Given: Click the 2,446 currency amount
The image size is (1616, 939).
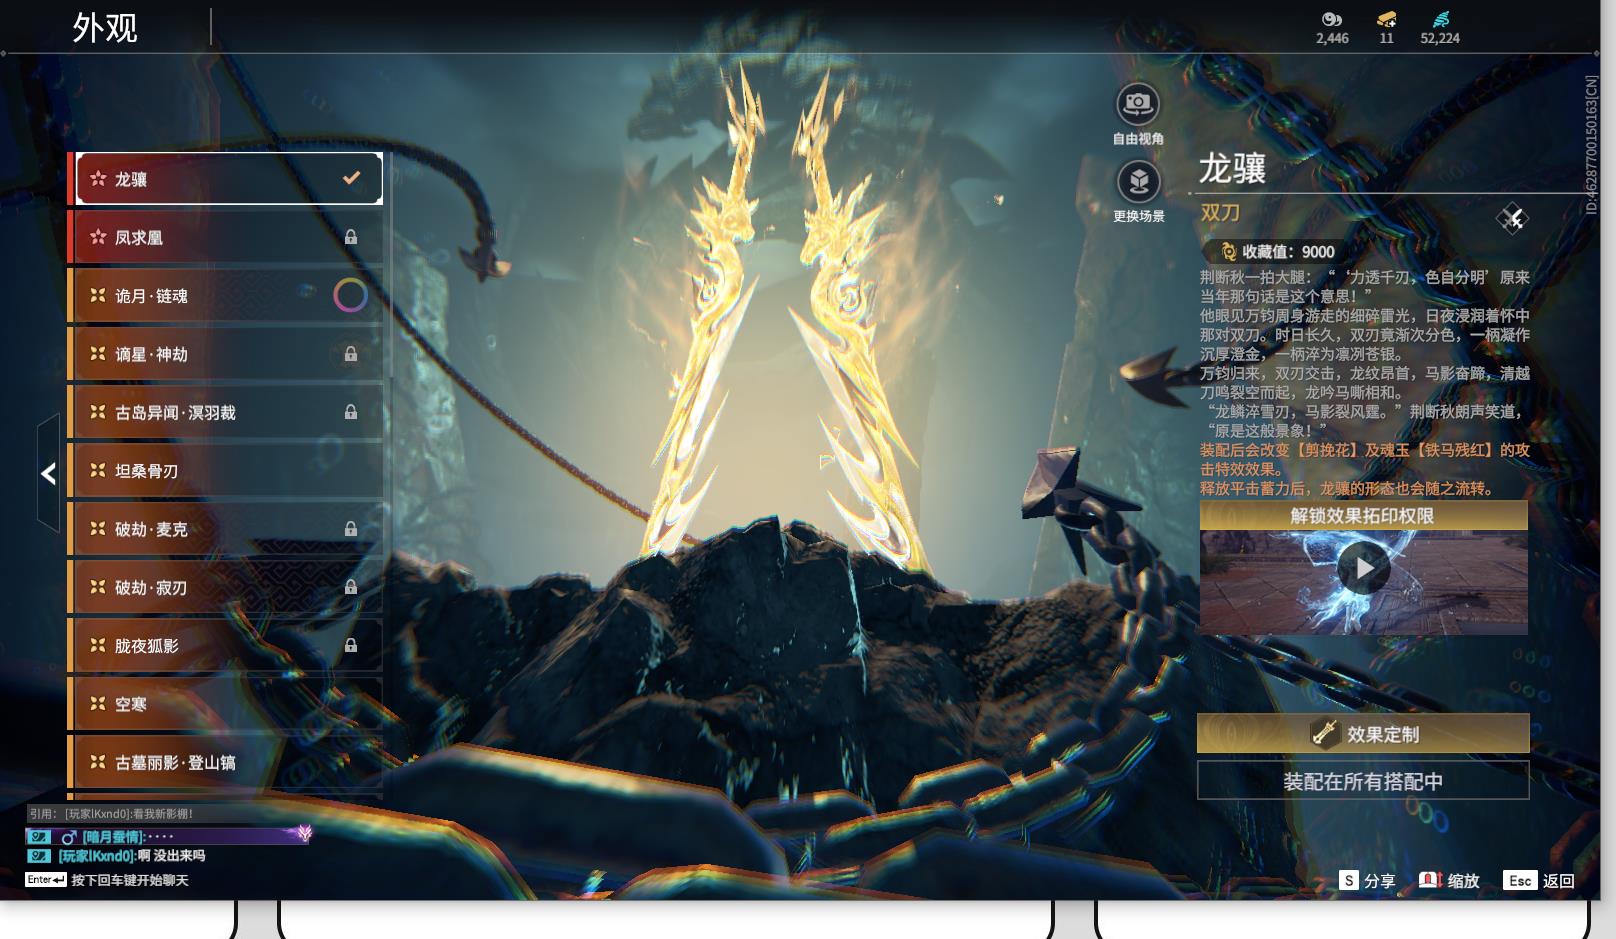Looking at the screenshot, I should pos(1332,38).
